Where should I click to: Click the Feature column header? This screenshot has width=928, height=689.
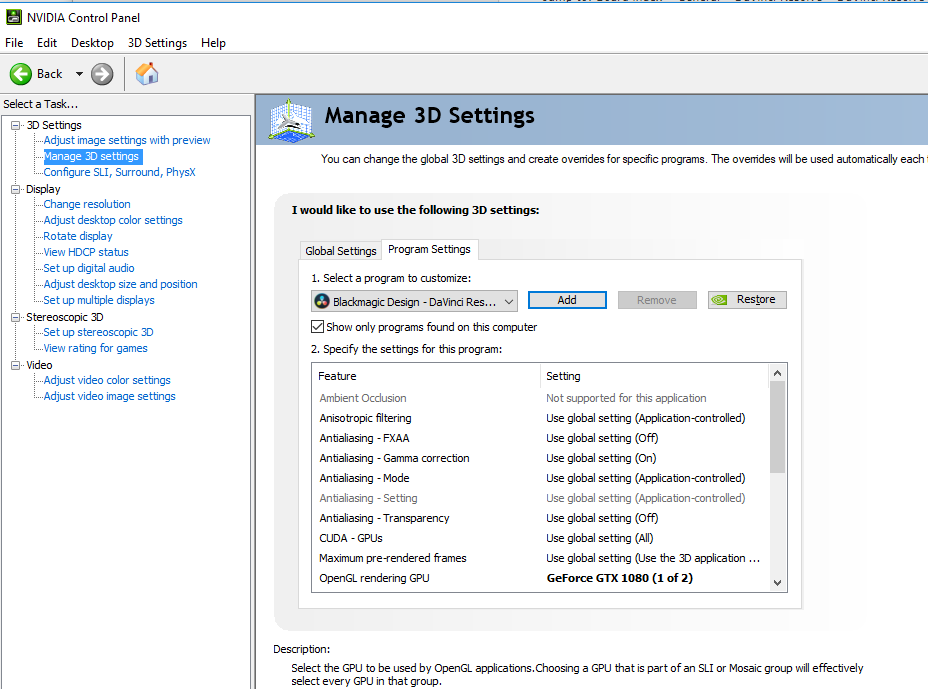[x=426, y=376]
